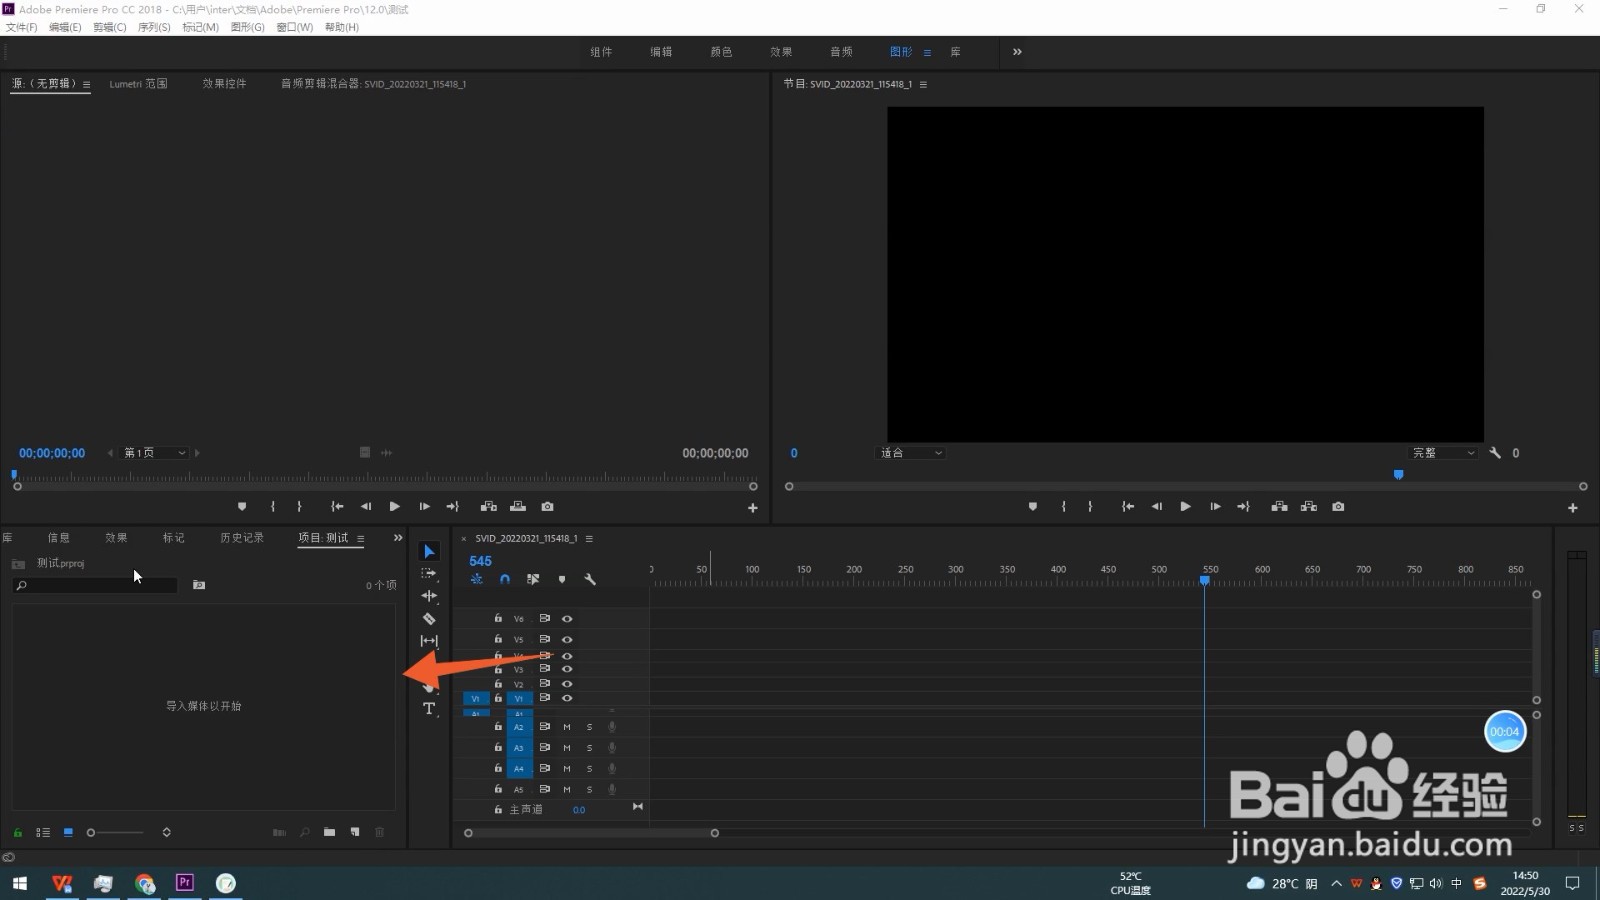The height and width of the screenshot is (900, 1600).
Task: Export frame from source monitor
Action: (547, 507)
